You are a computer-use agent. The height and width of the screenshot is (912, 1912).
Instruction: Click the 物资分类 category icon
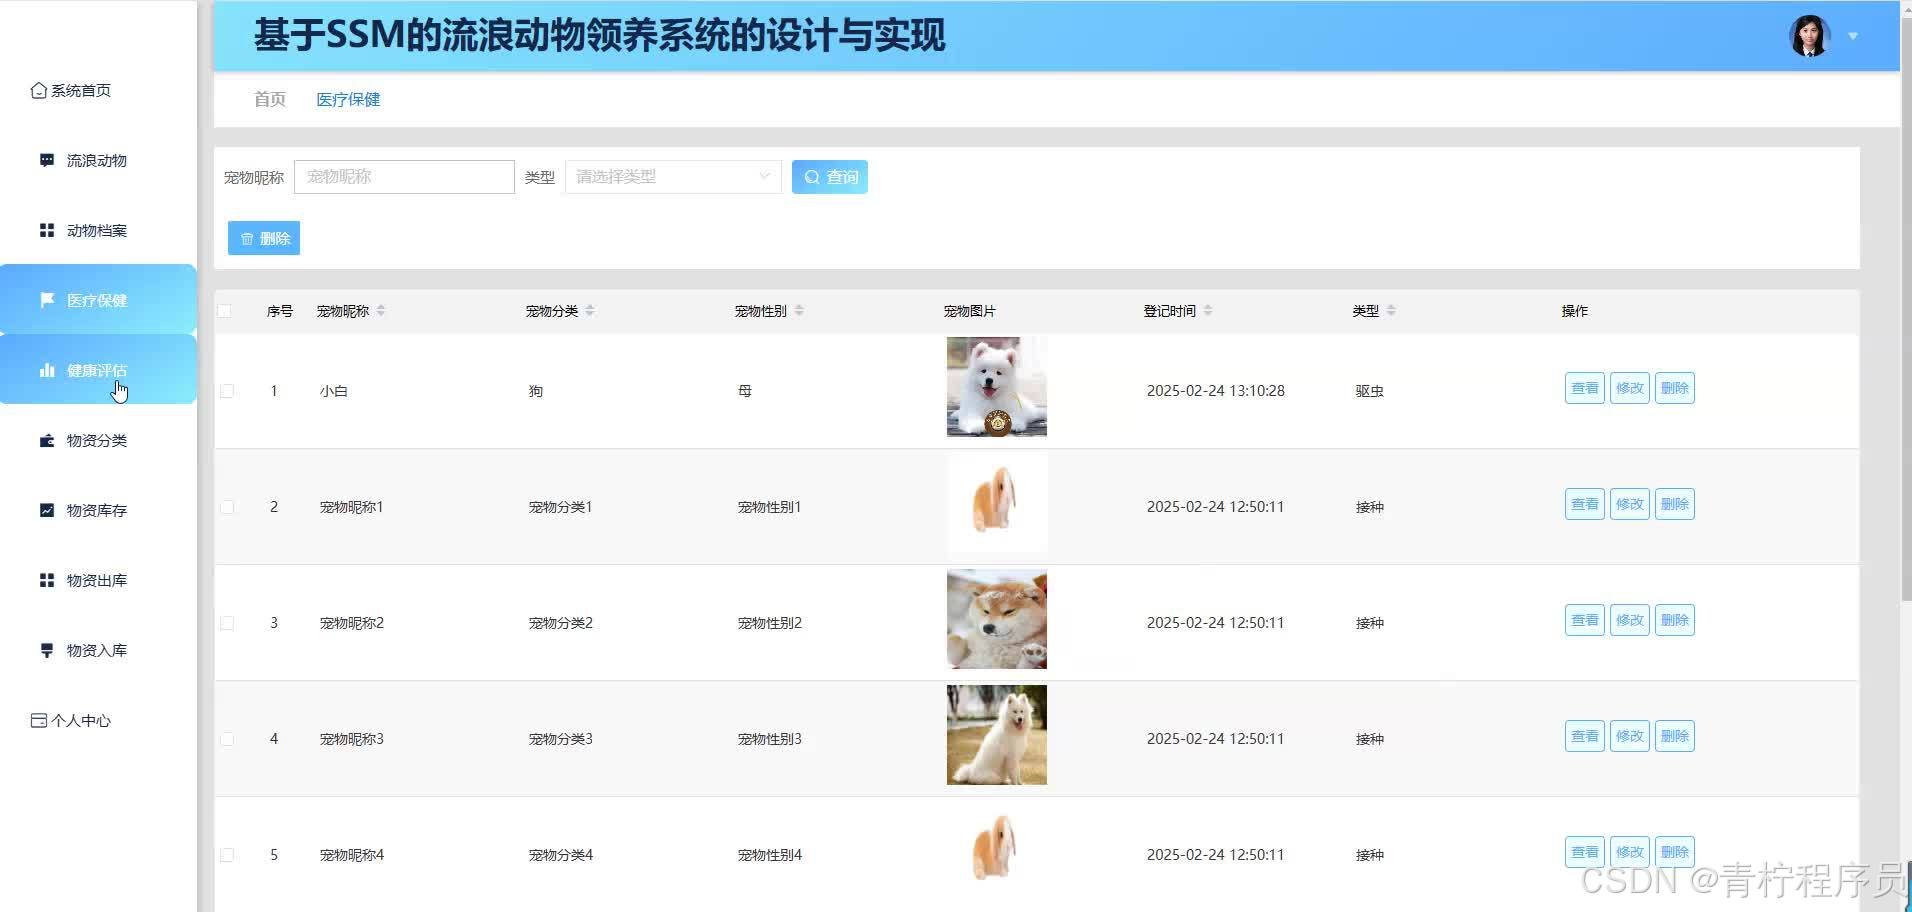click(47, 440)
